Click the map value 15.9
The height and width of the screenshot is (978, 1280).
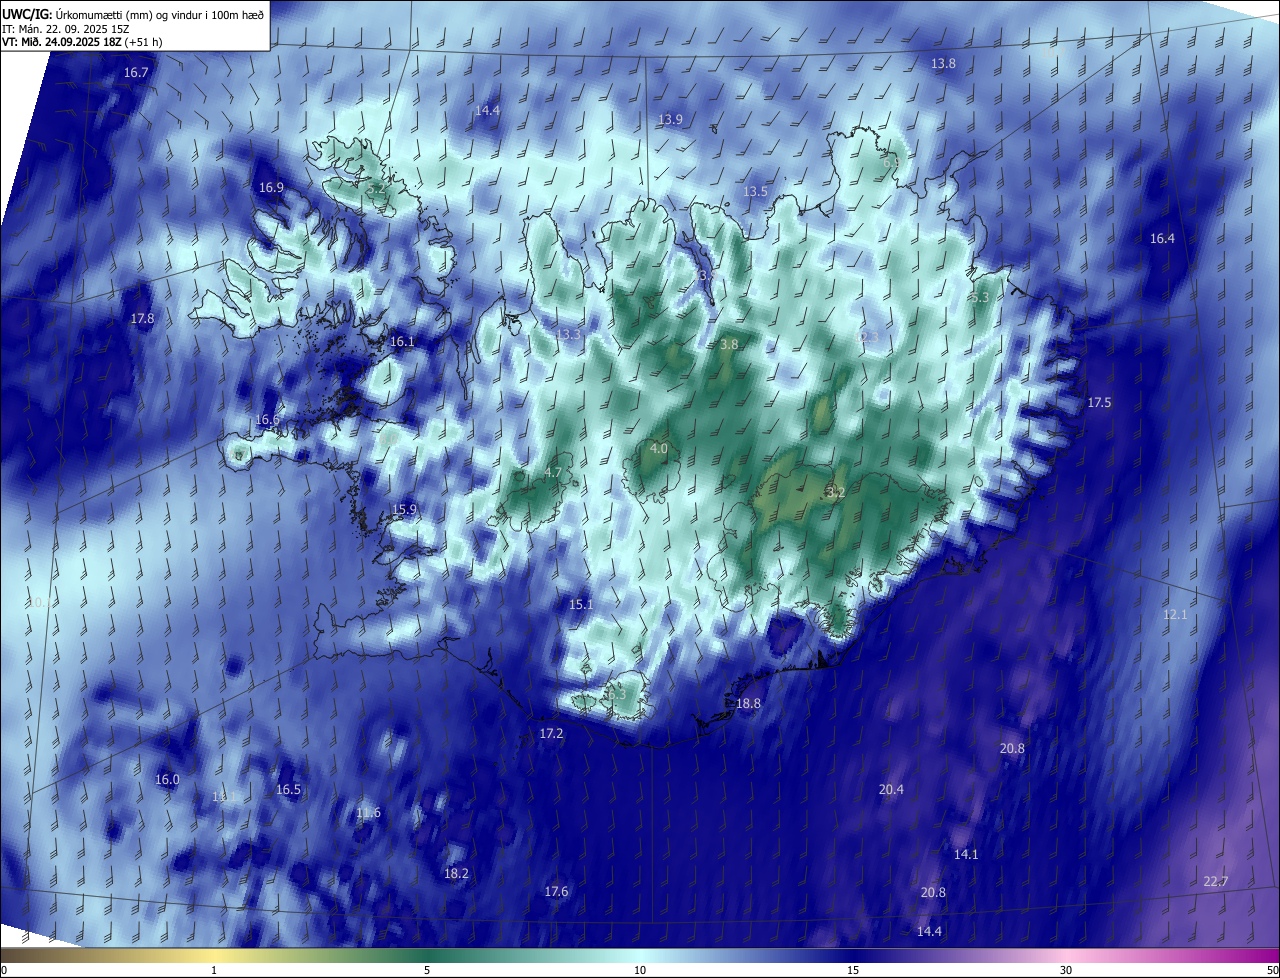[x=404, y=509]
